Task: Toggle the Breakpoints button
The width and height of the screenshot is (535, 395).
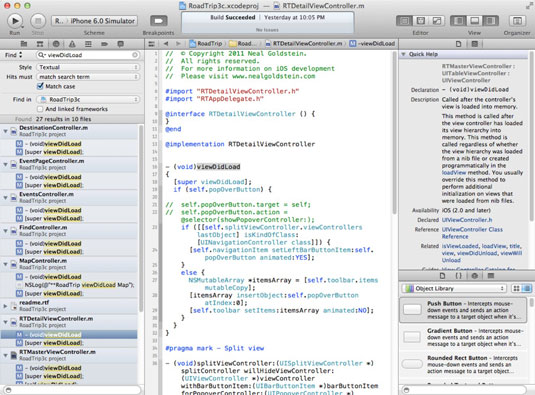Action: coord(159,21)
